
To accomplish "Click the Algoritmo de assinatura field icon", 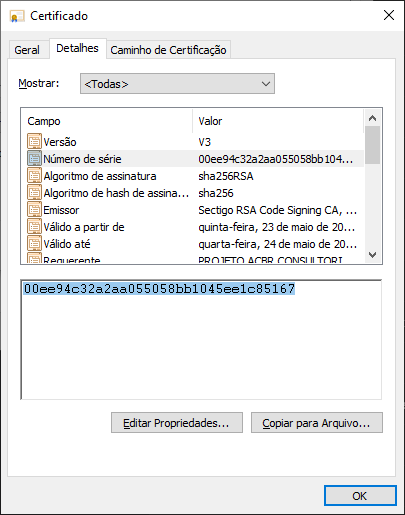I will [x=34, y=175].
